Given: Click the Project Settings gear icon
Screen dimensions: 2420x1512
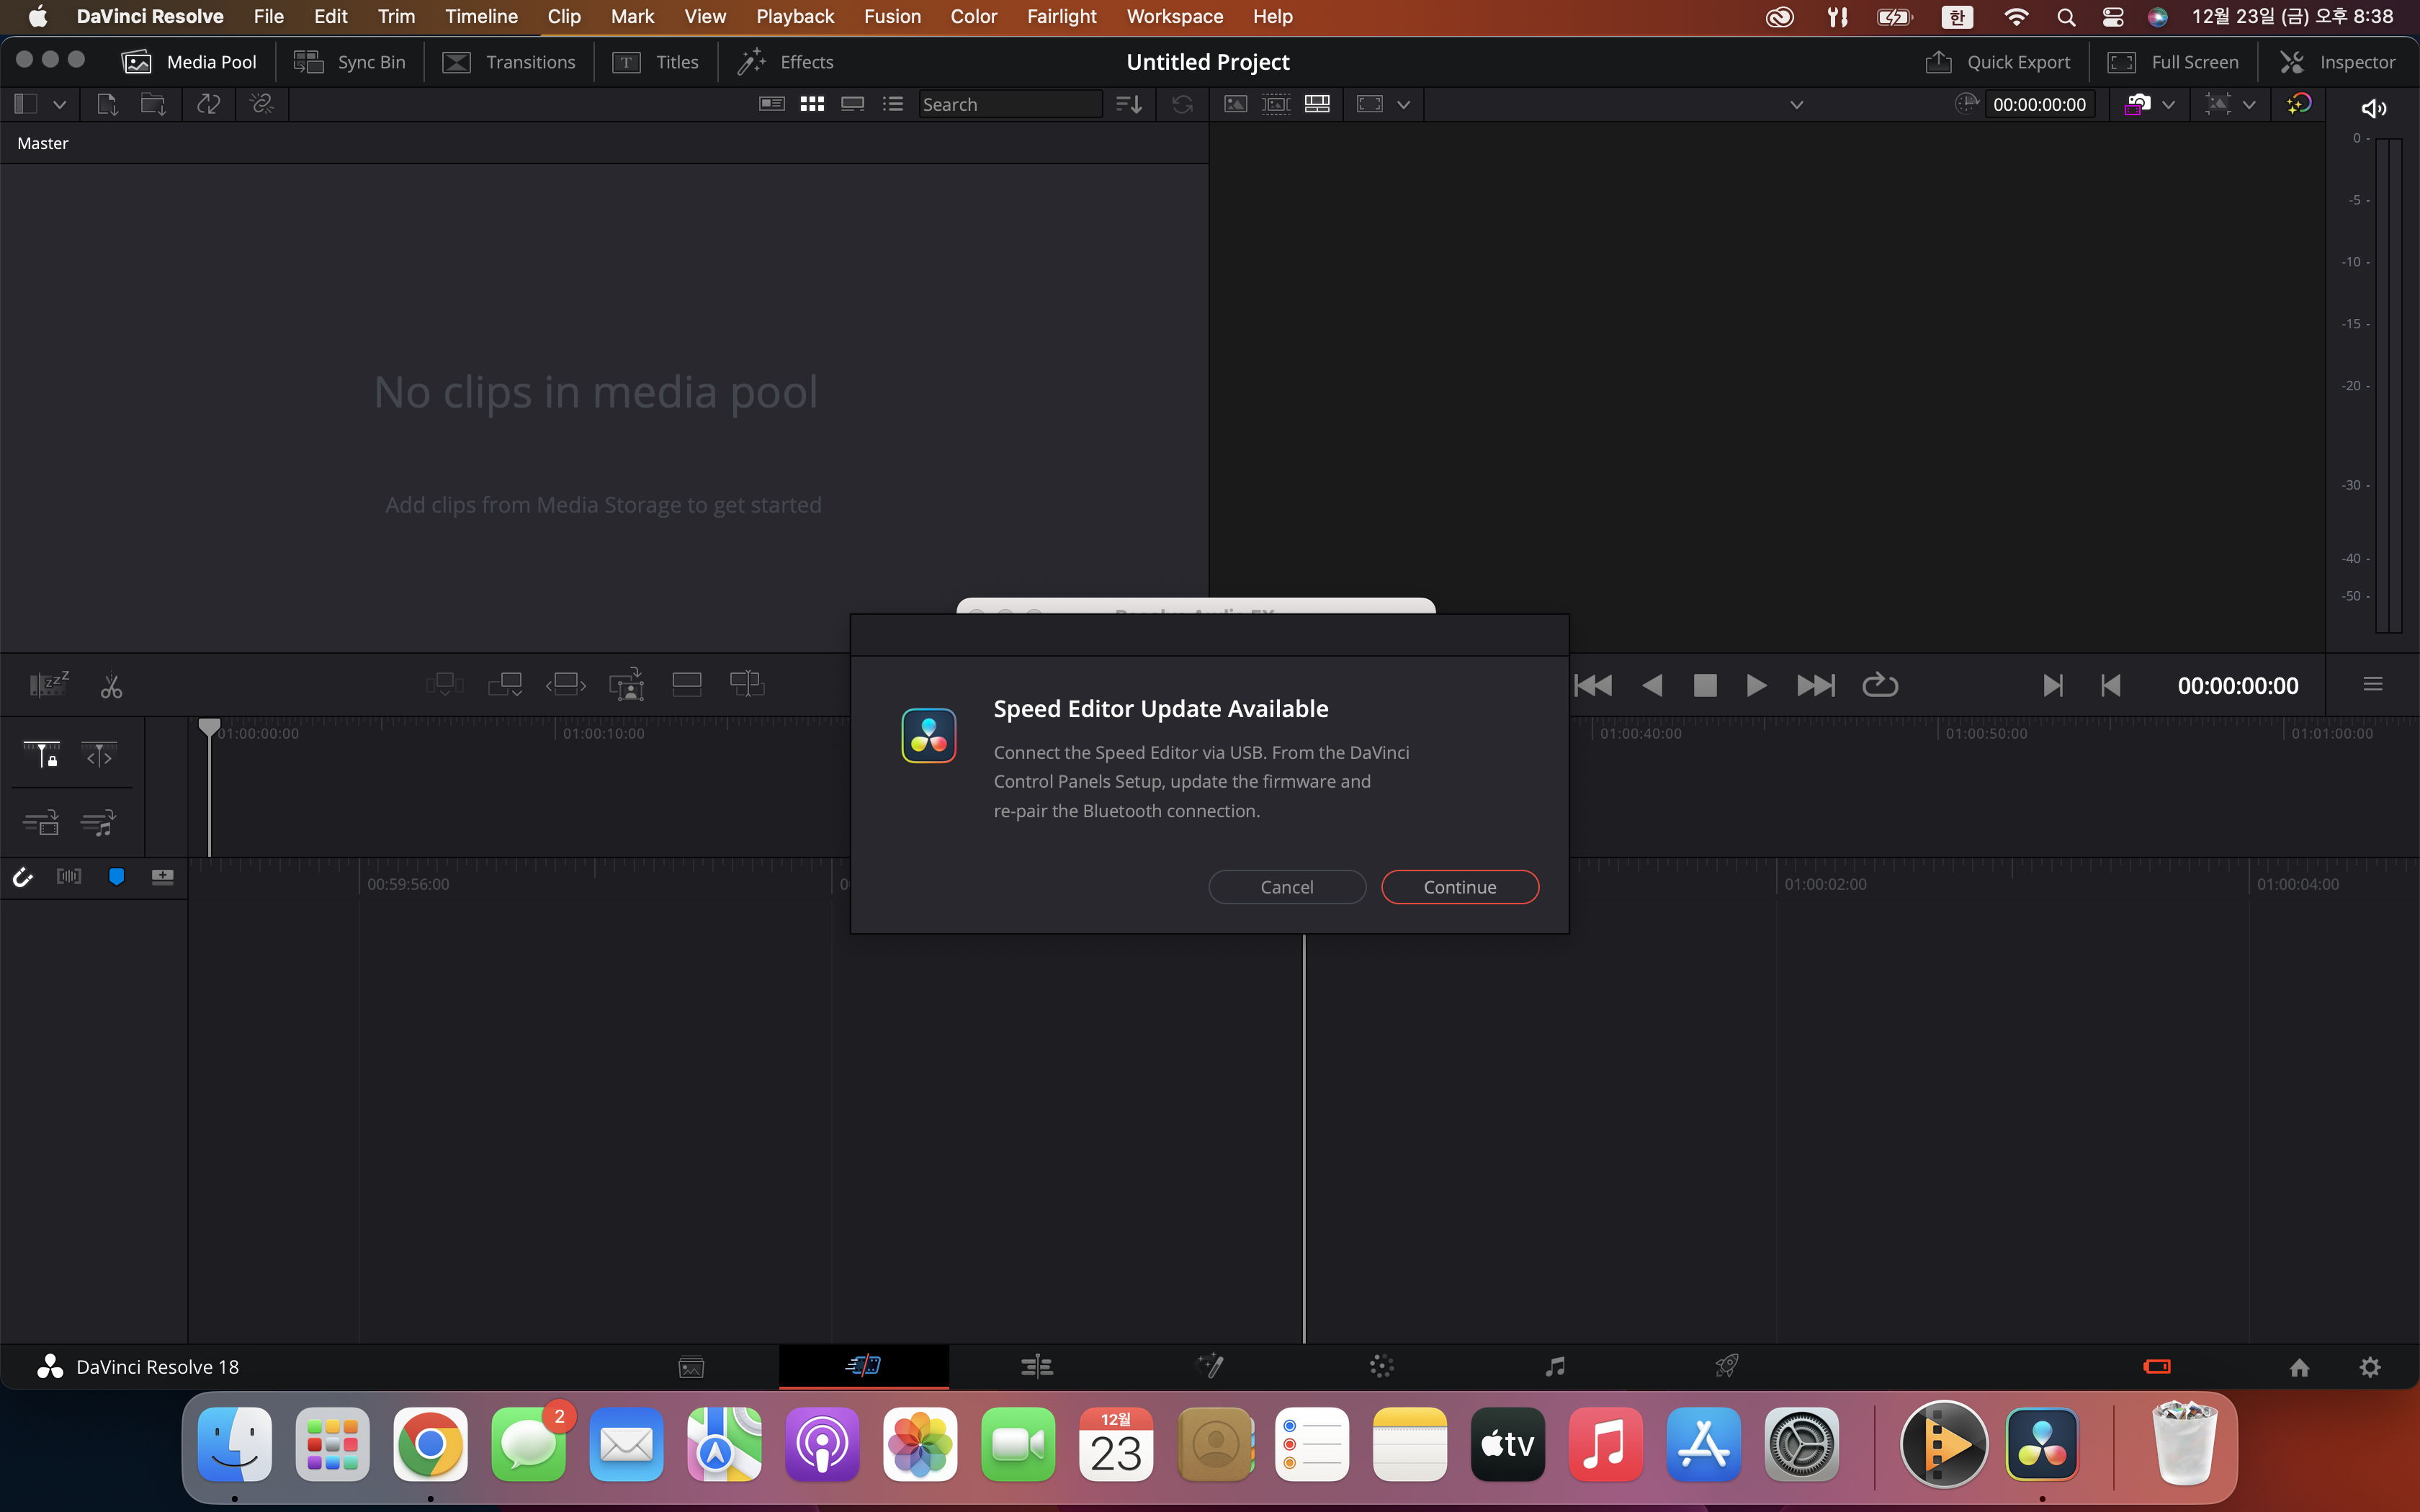Looking at the screenshot, I should (x=2370, y=1367).
